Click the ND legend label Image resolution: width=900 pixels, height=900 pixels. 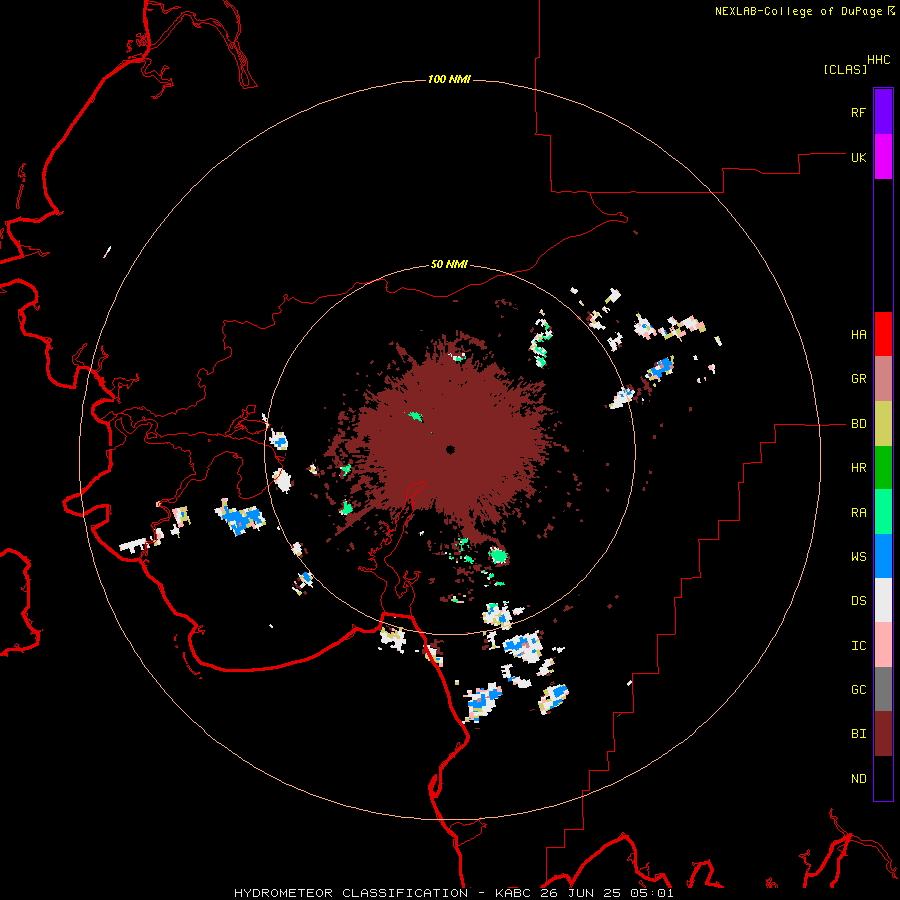point(858,779)
